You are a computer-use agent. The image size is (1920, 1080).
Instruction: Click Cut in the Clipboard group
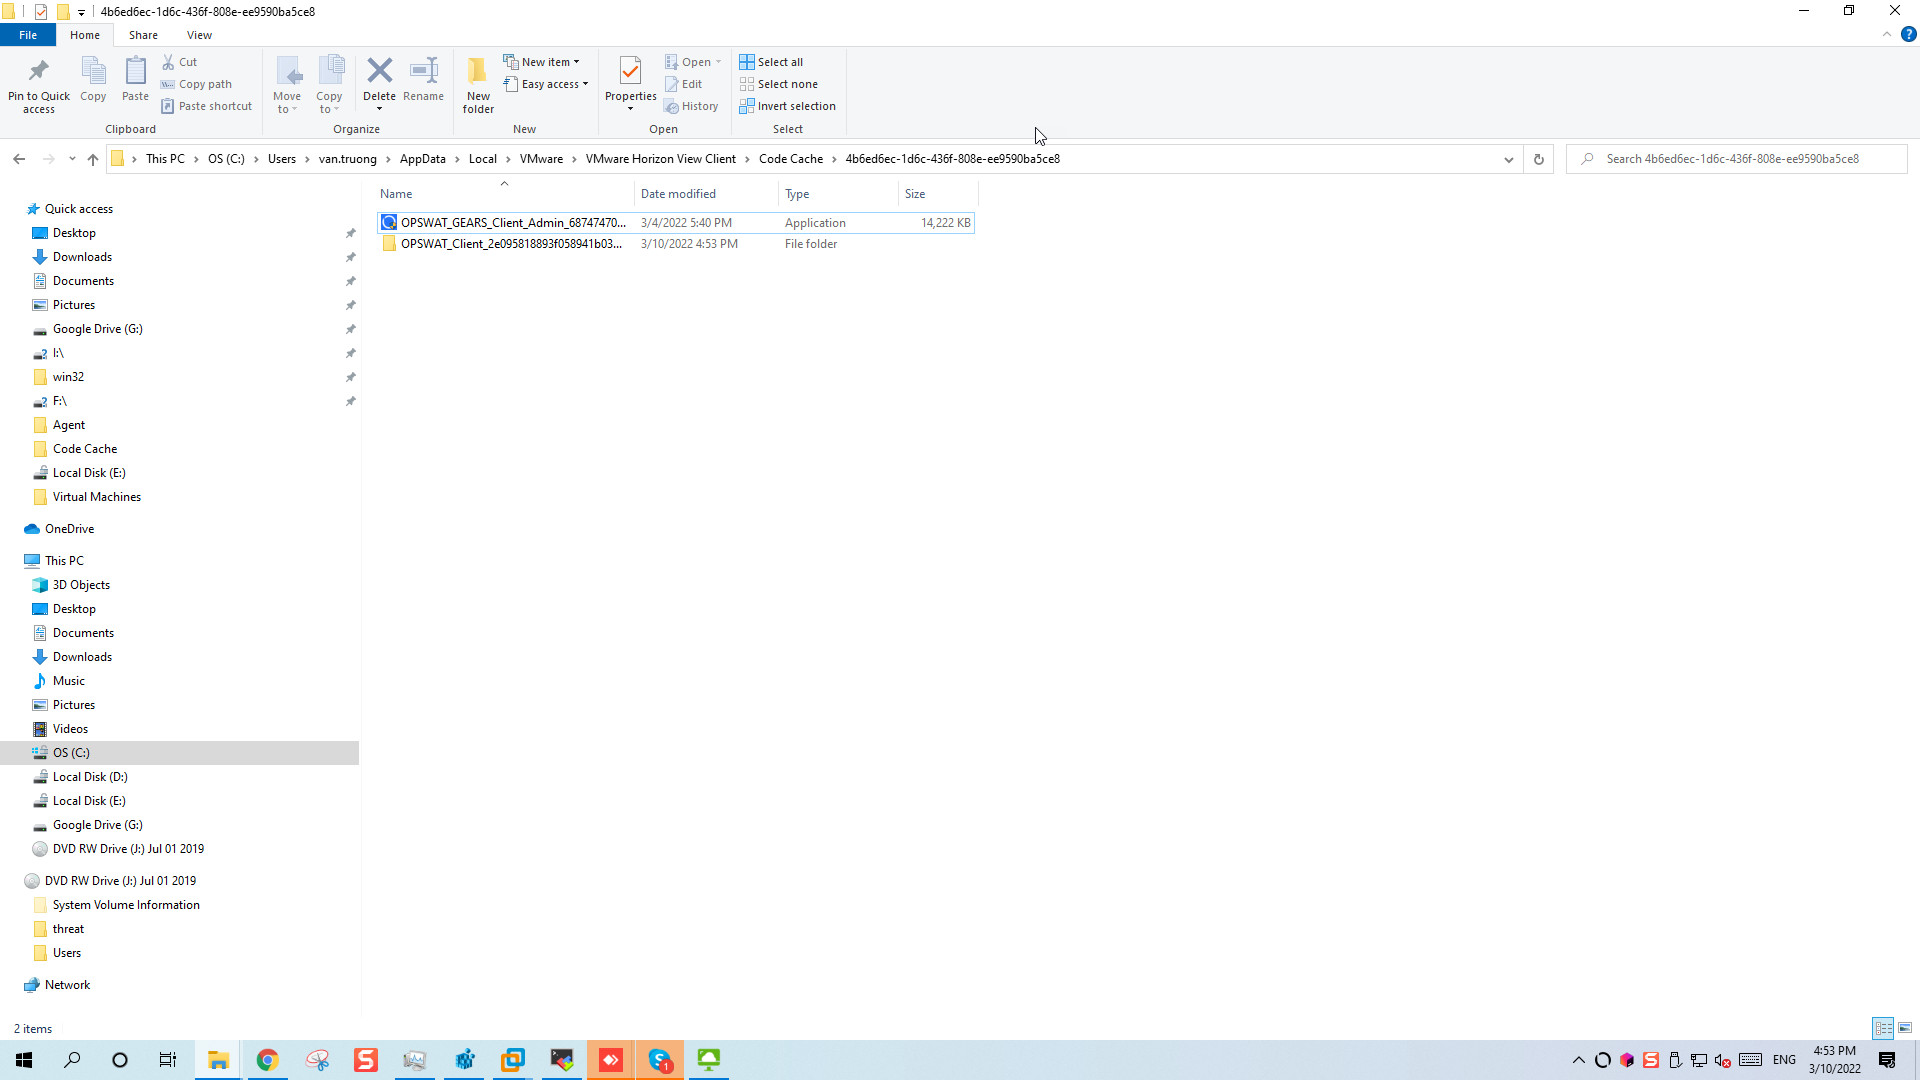pos(180,62)
